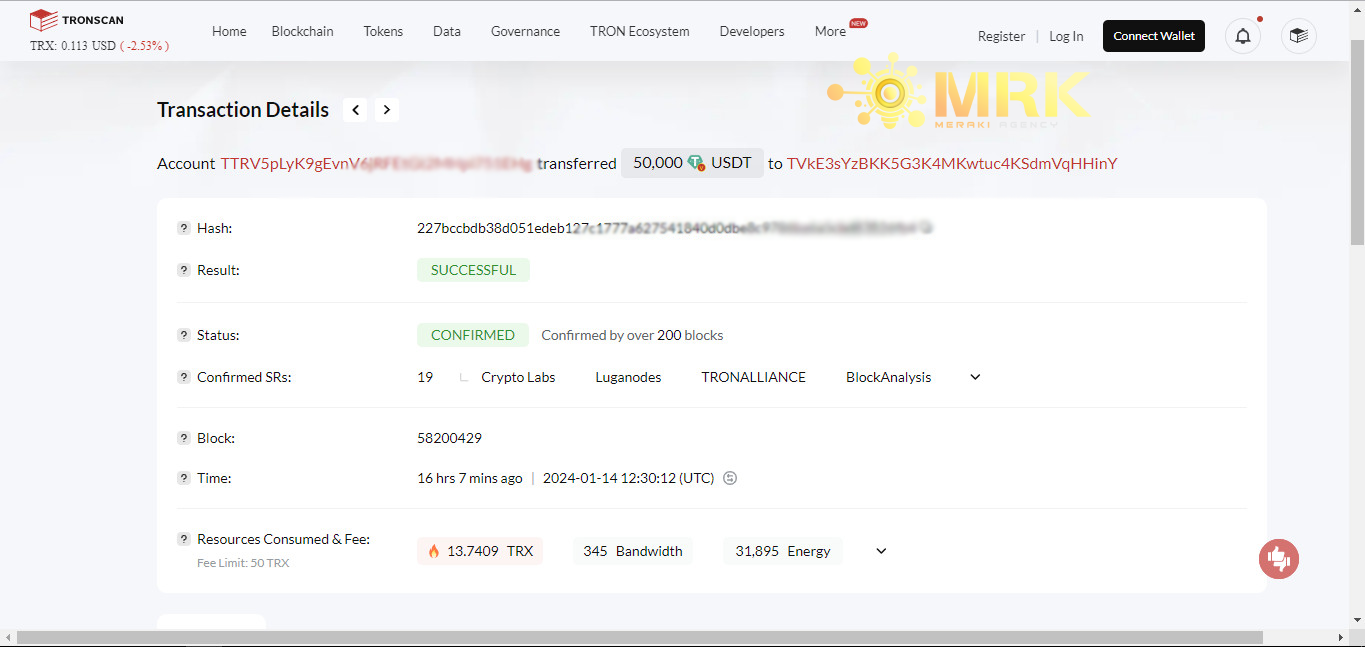Open the Blockchain menu
1365x647 pixels.
click(x=303, y=31)
